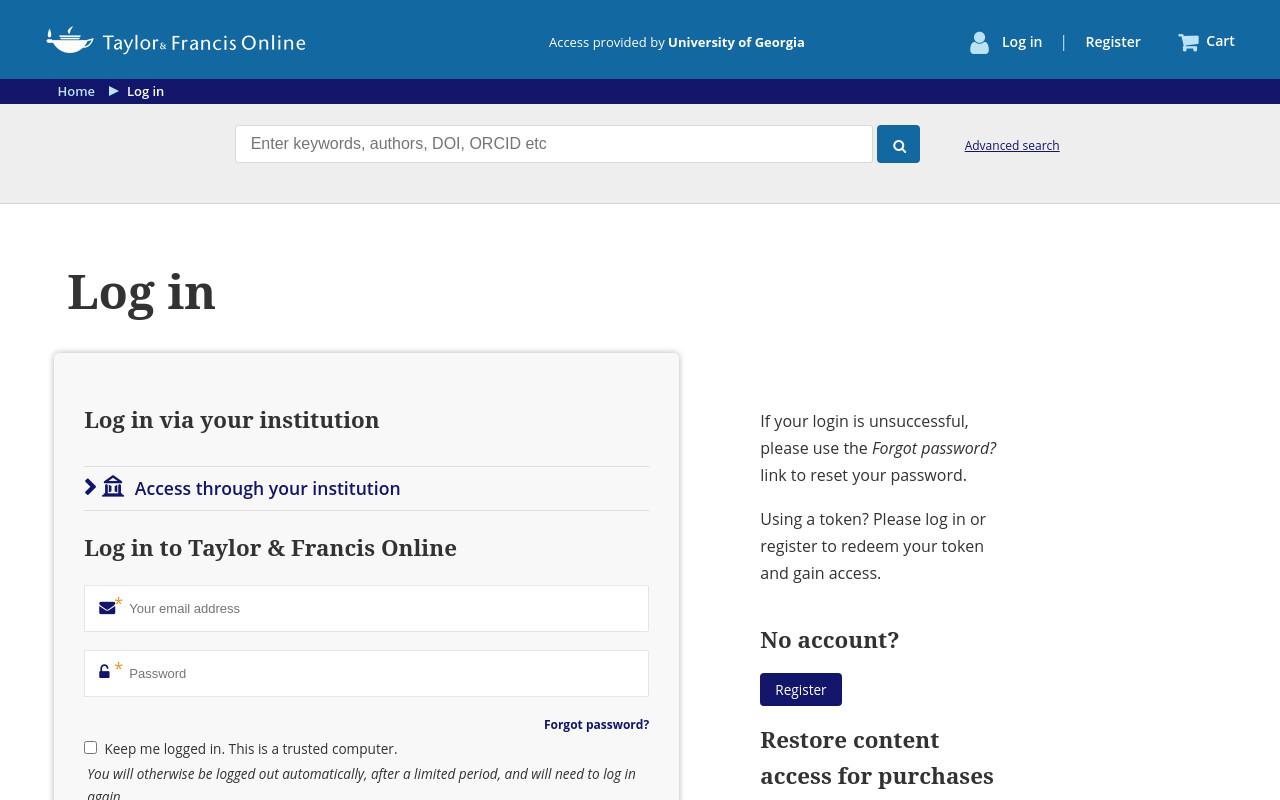Click the shopping cart icon
The height and width of the screenshot is (800, 1280).
coord(1188,42)
